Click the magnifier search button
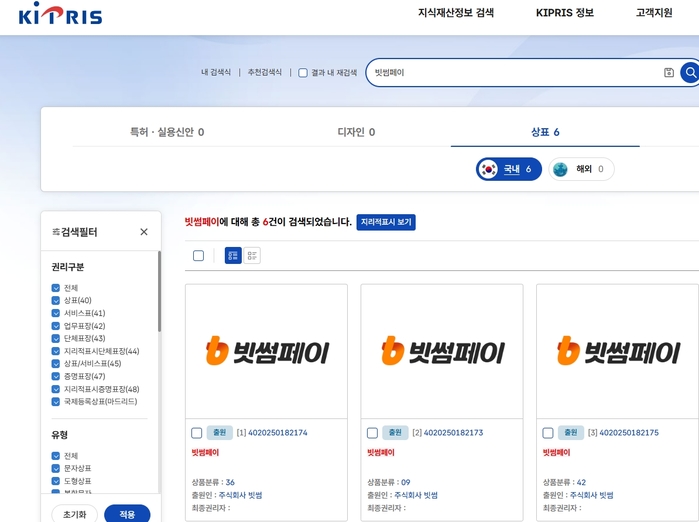 point(690,72)
